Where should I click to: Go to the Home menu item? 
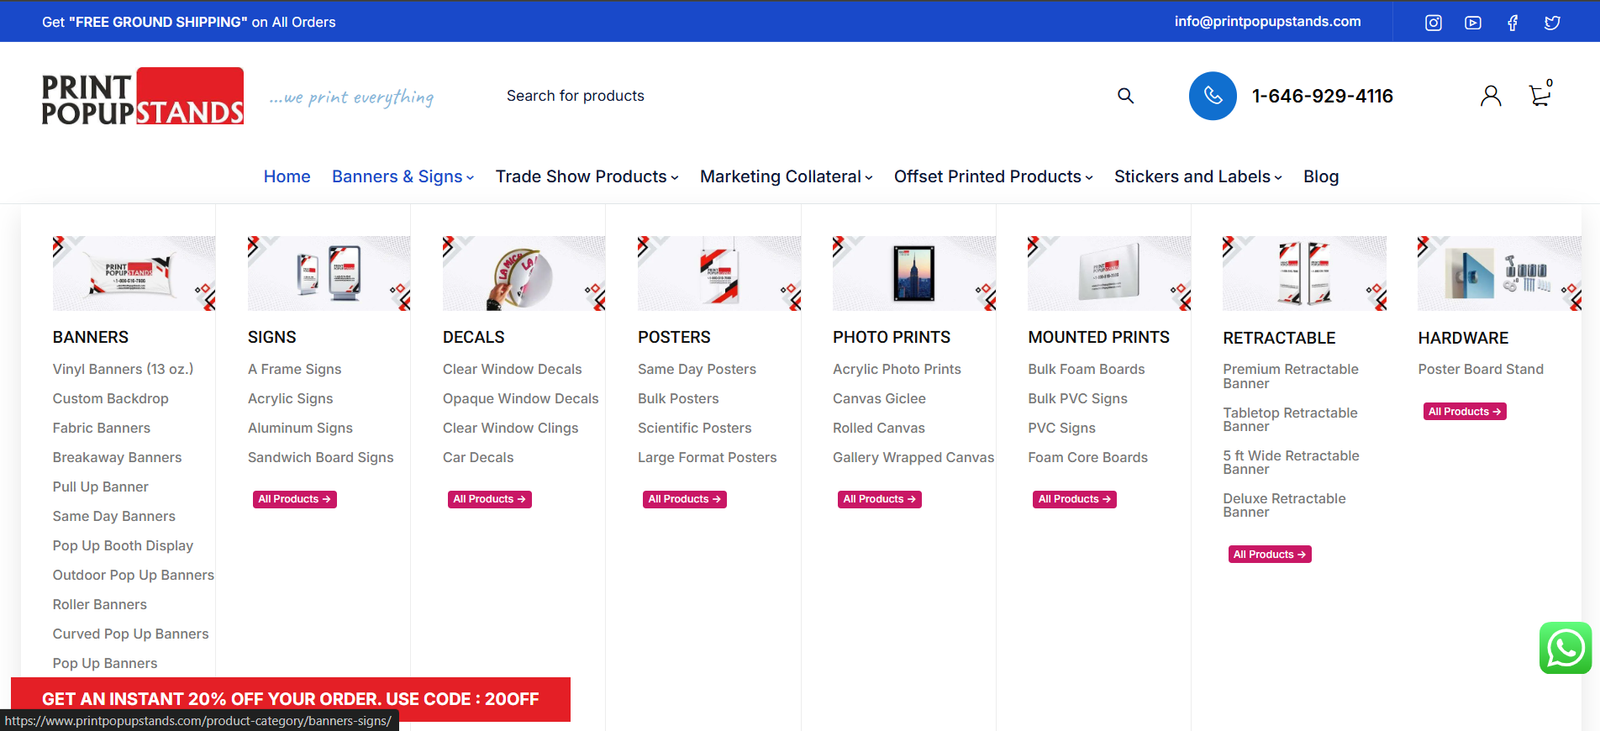point(287,177)
